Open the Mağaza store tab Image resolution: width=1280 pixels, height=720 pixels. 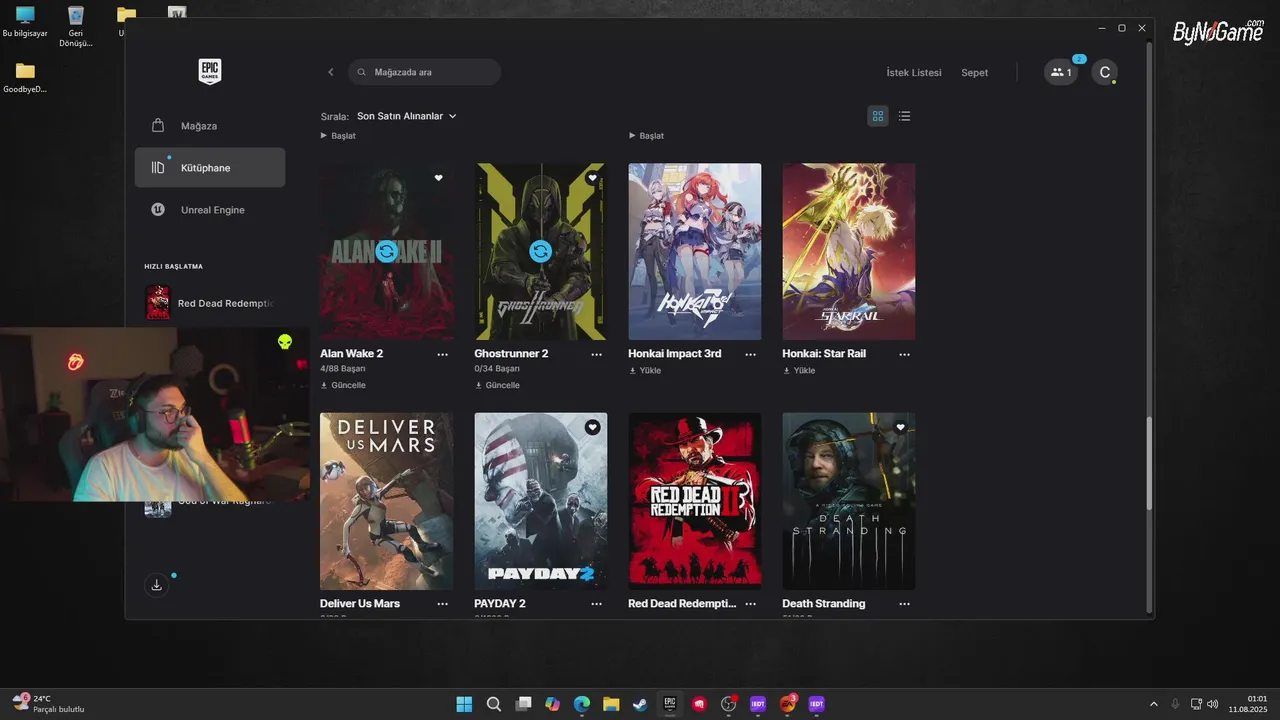(x=210, y=126)
